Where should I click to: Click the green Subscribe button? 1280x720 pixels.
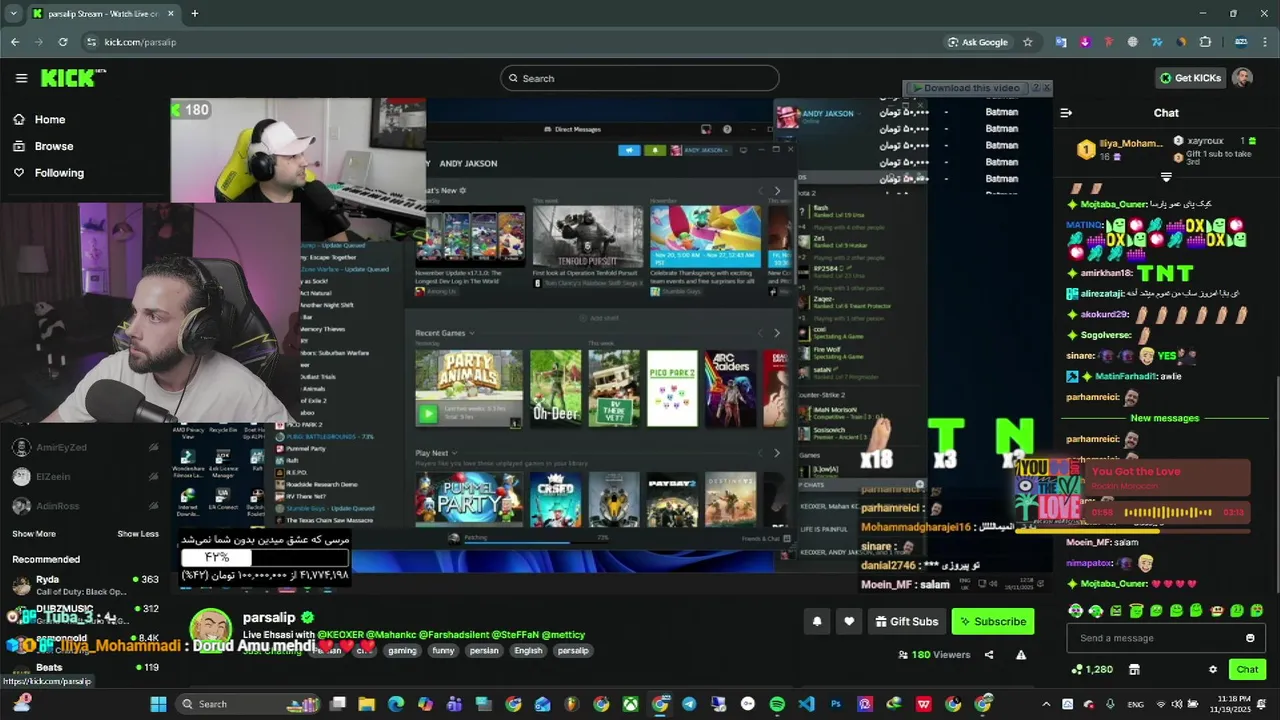[993, 622]
